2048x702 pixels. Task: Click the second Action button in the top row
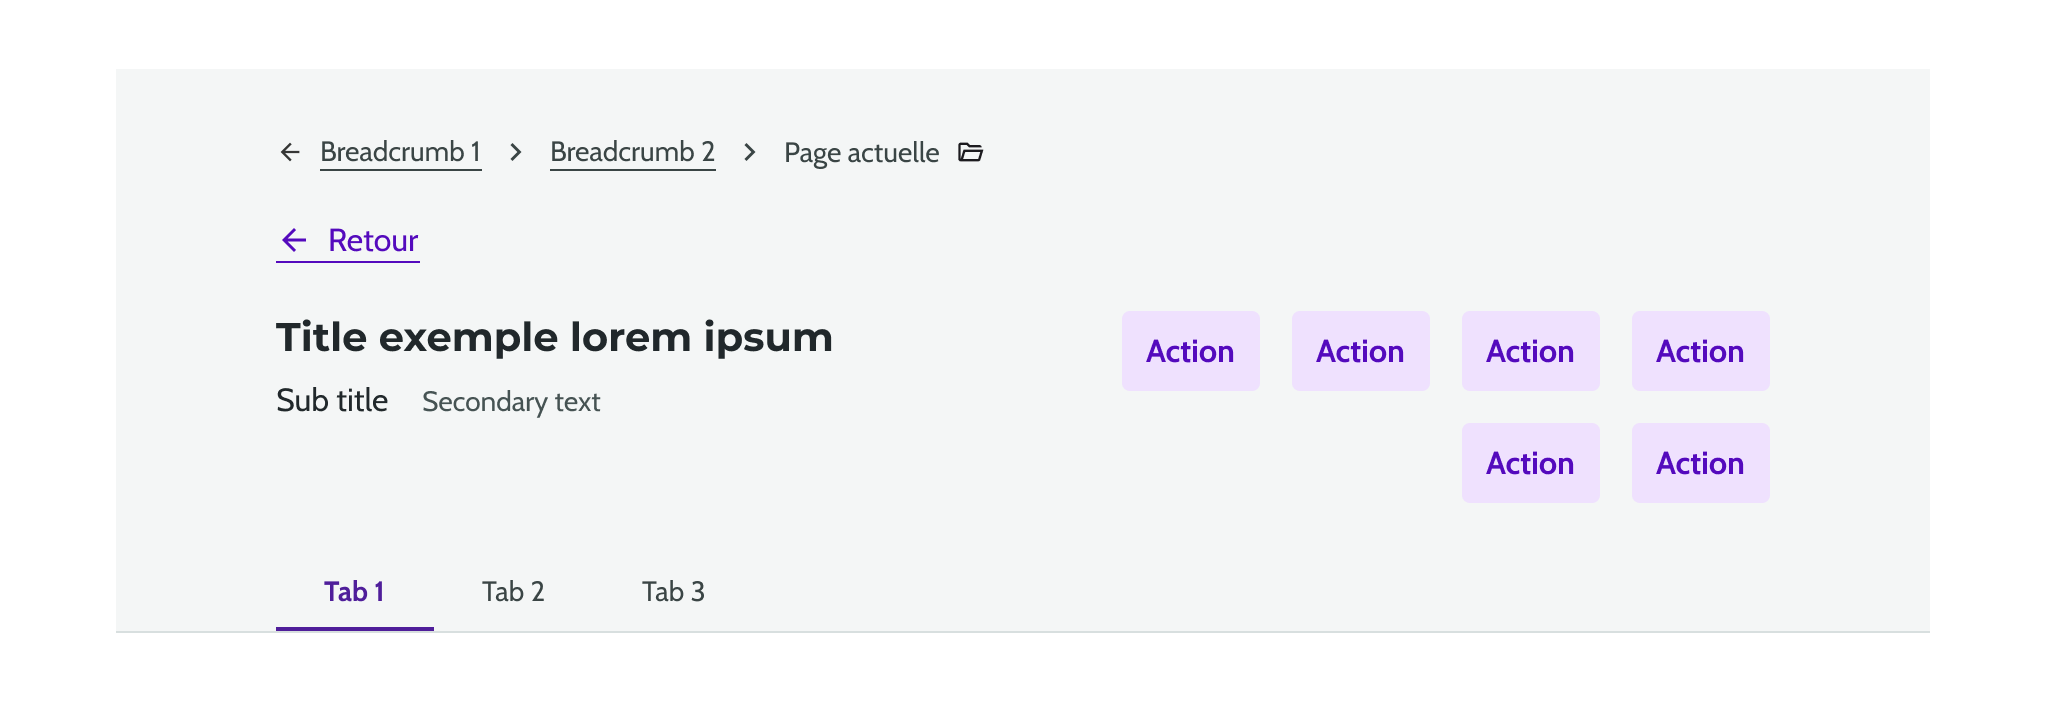(1360, 351)
